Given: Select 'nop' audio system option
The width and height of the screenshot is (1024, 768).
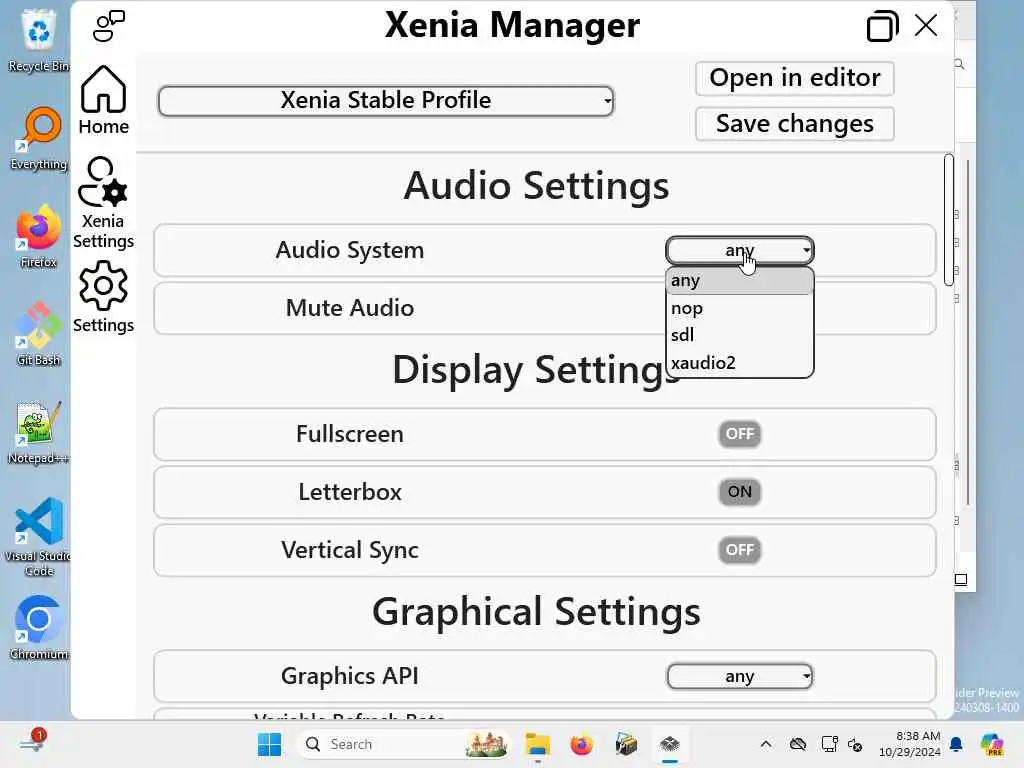Looking at the screenshot, I should [x=739, y=308].
